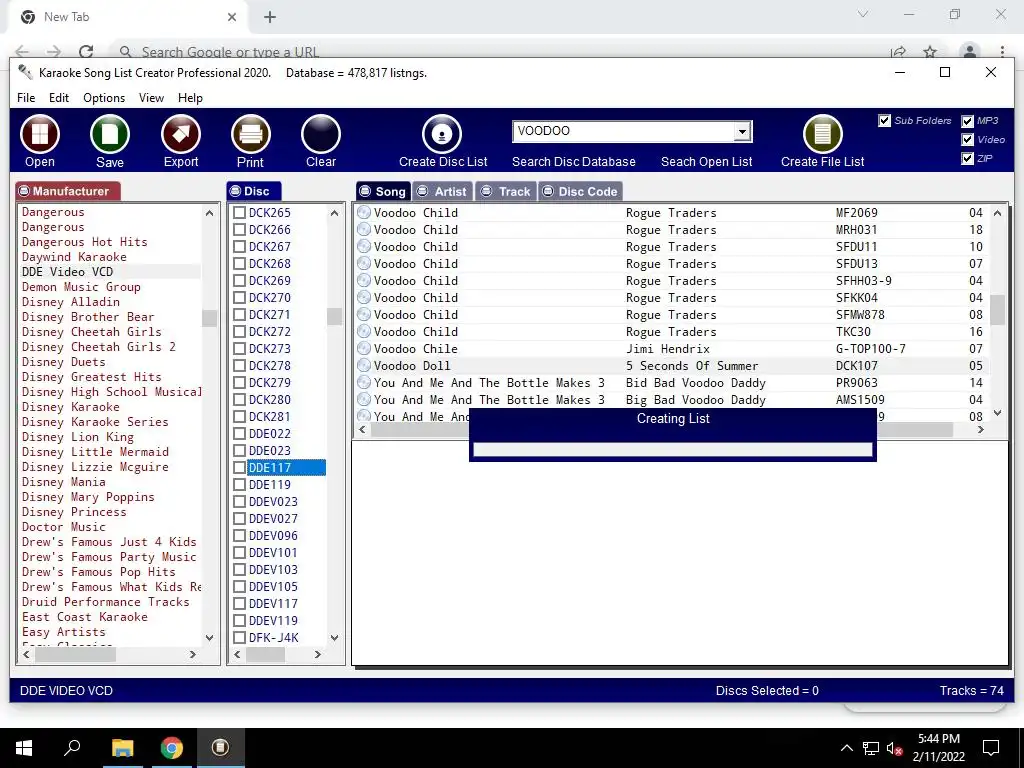1024x768 pixels.
Task: Click the green Save icon
Action: [110, 134]
